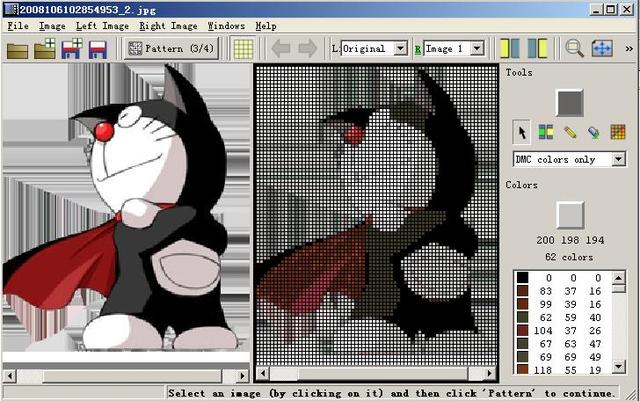
Task: Click pattern pane's left scroll arrow
Action: (x=263, y=373)
